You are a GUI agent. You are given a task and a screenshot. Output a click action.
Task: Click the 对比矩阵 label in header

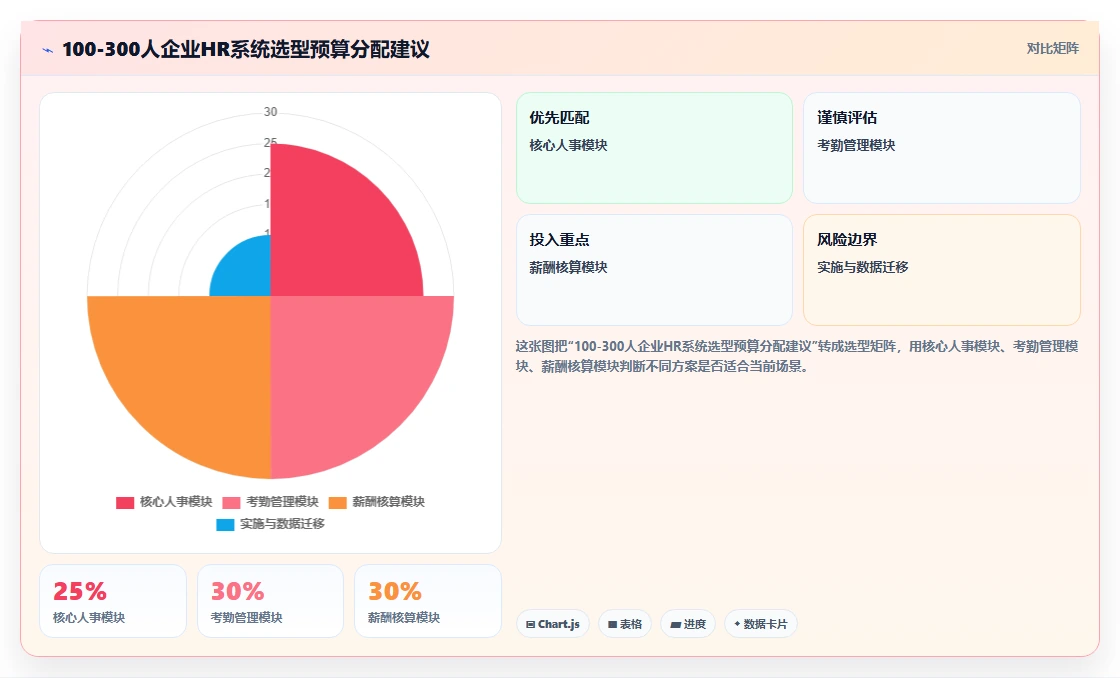pos(1052,49)
